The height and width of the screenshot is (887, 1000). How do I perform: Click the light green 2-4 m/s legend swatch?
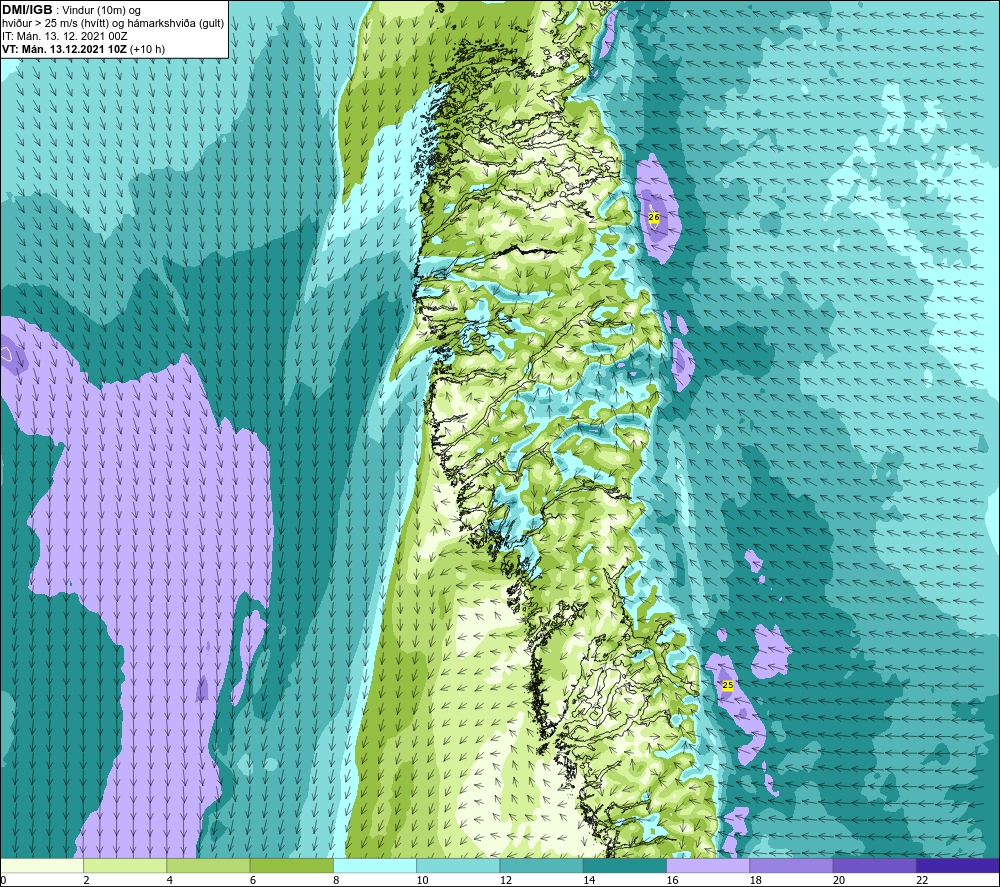click(x=125, y=865)
